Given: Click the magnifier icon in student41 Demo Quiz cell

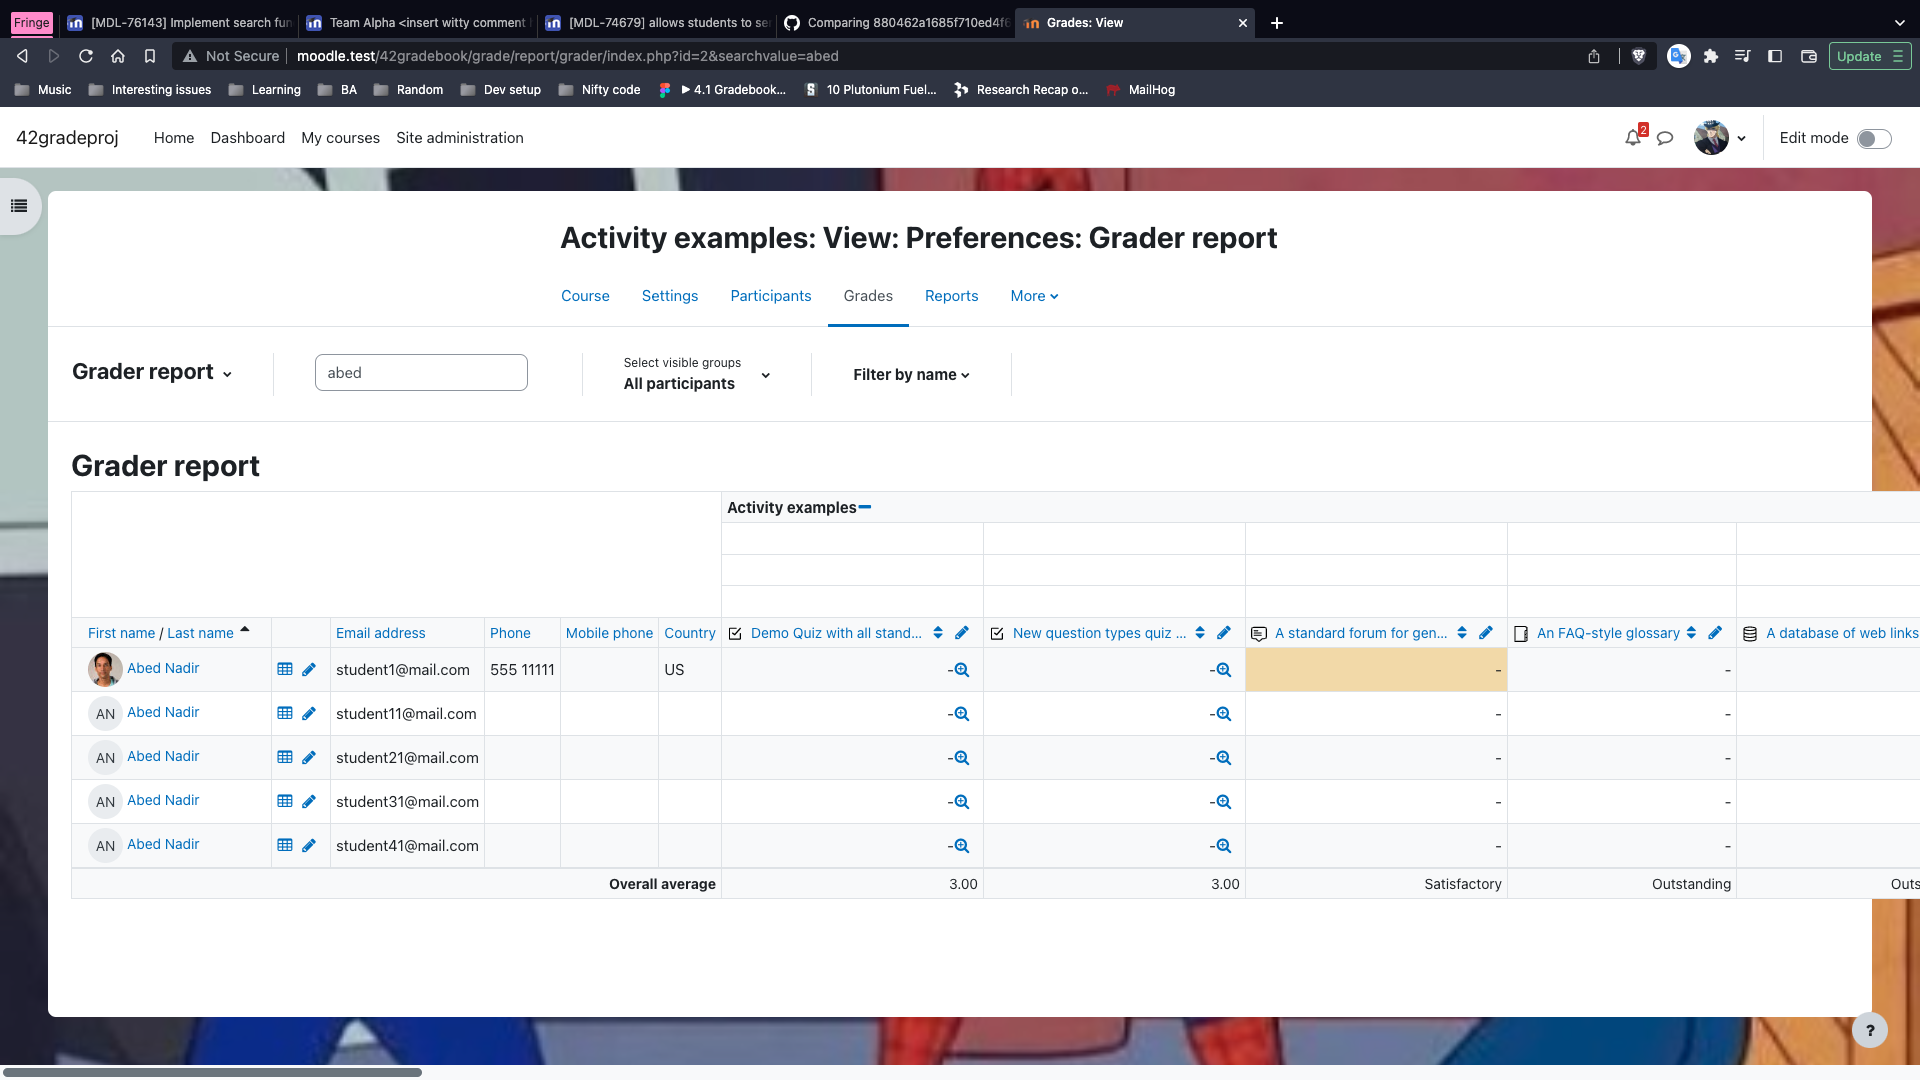Looking at the screenshot, I should point(961,846).
